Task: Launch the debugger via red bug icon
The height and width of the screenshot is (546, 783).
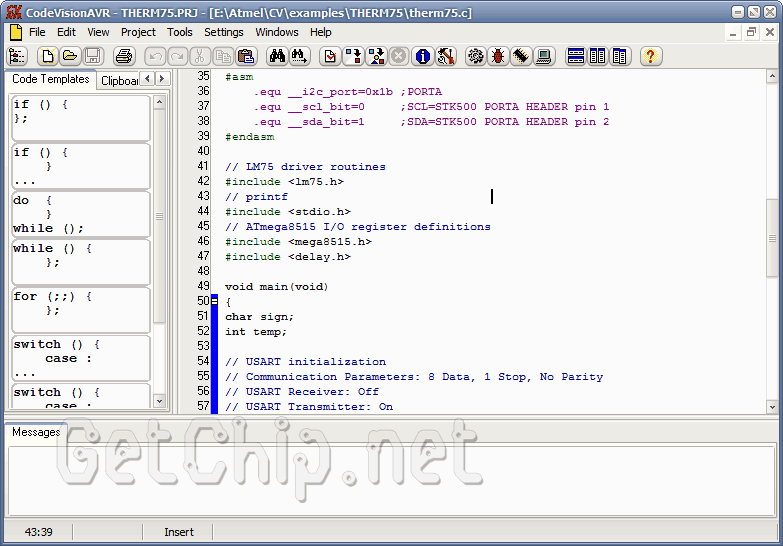Action: pyautogui.click(x=498, y=56)
